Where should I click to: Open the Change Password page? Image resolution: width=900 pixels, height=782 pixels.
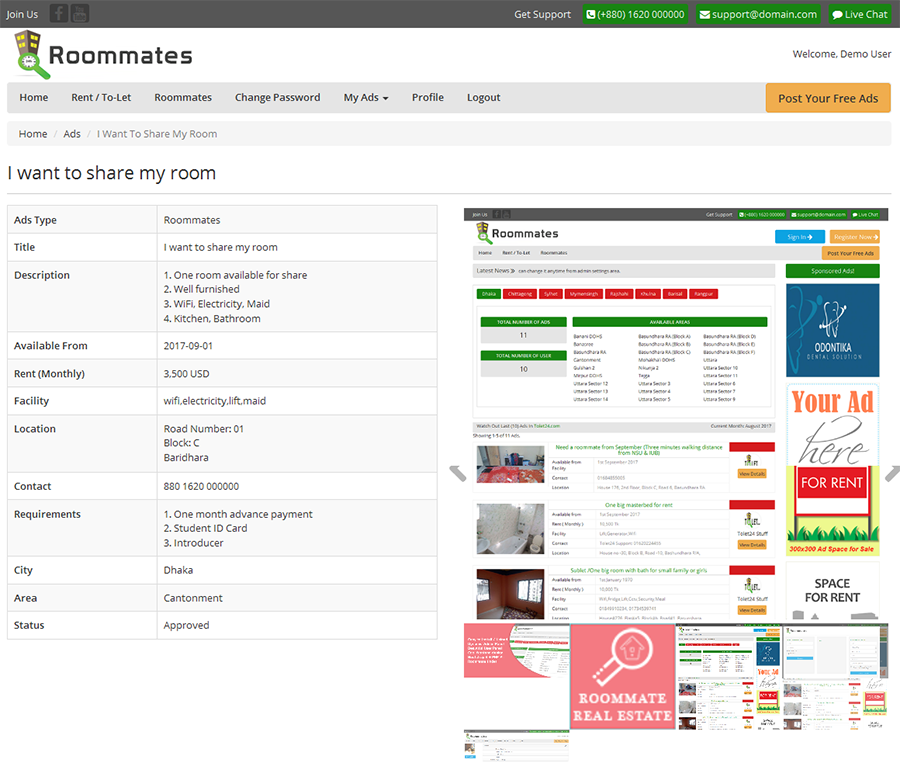coord(277,97)
